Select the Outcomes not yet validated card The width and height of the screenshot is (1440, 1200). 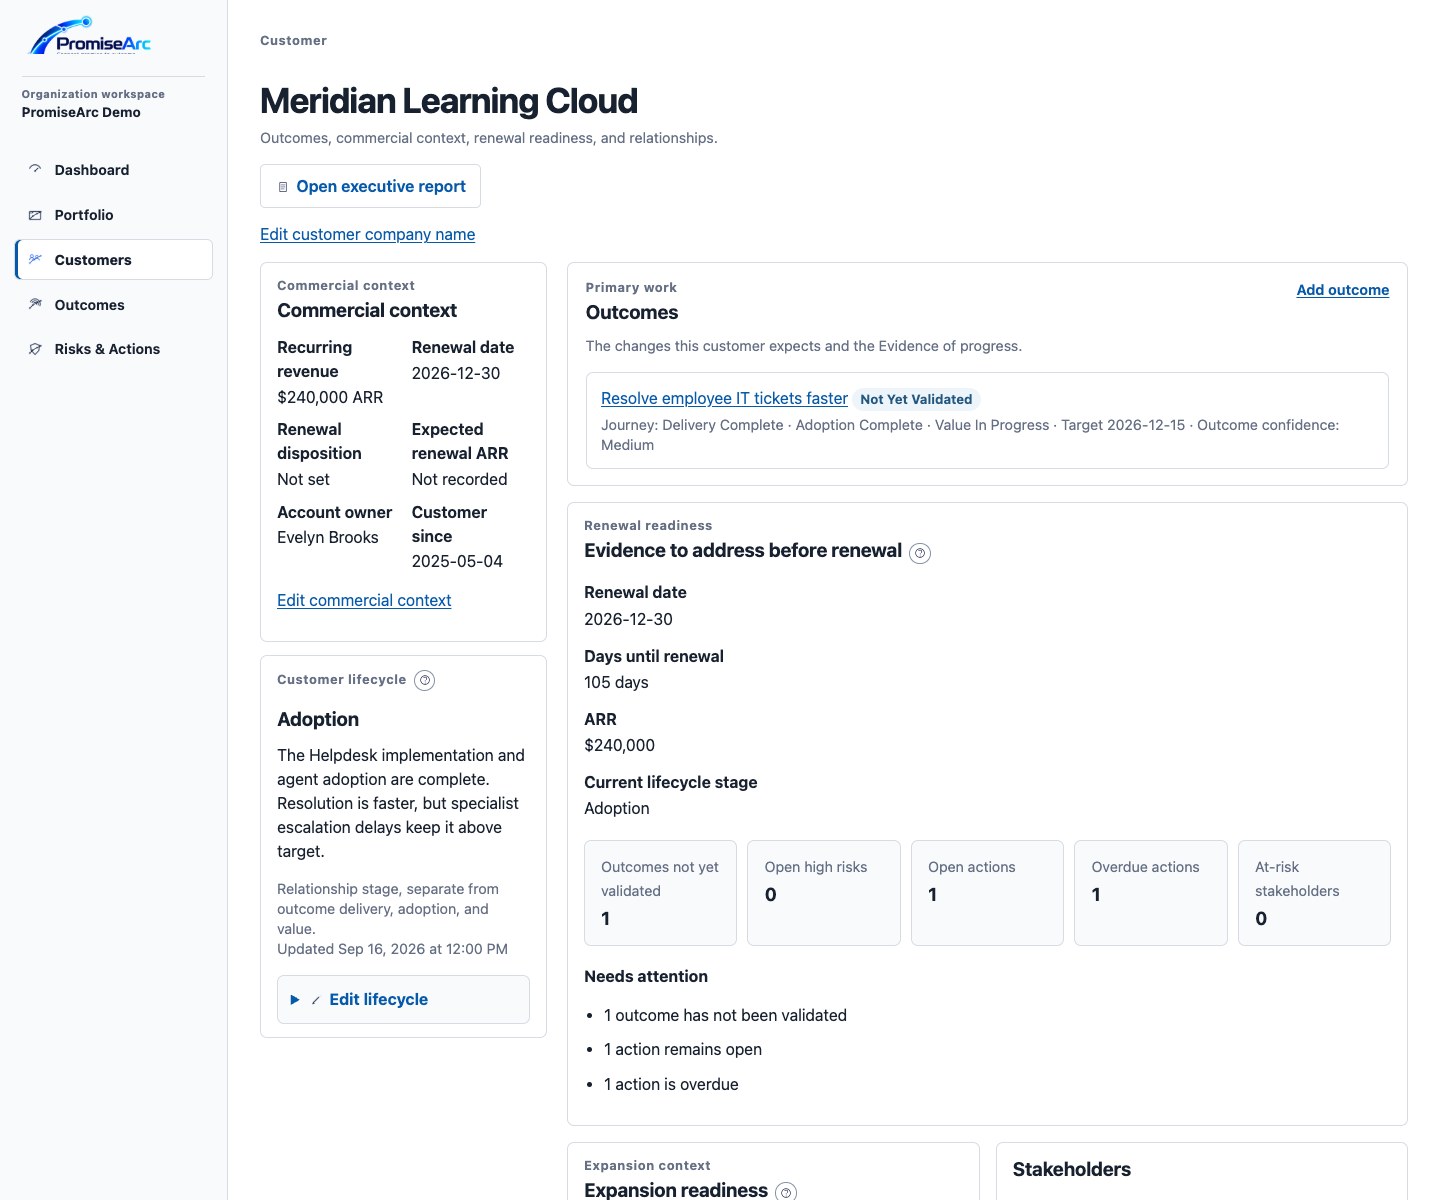click(660, 893)
